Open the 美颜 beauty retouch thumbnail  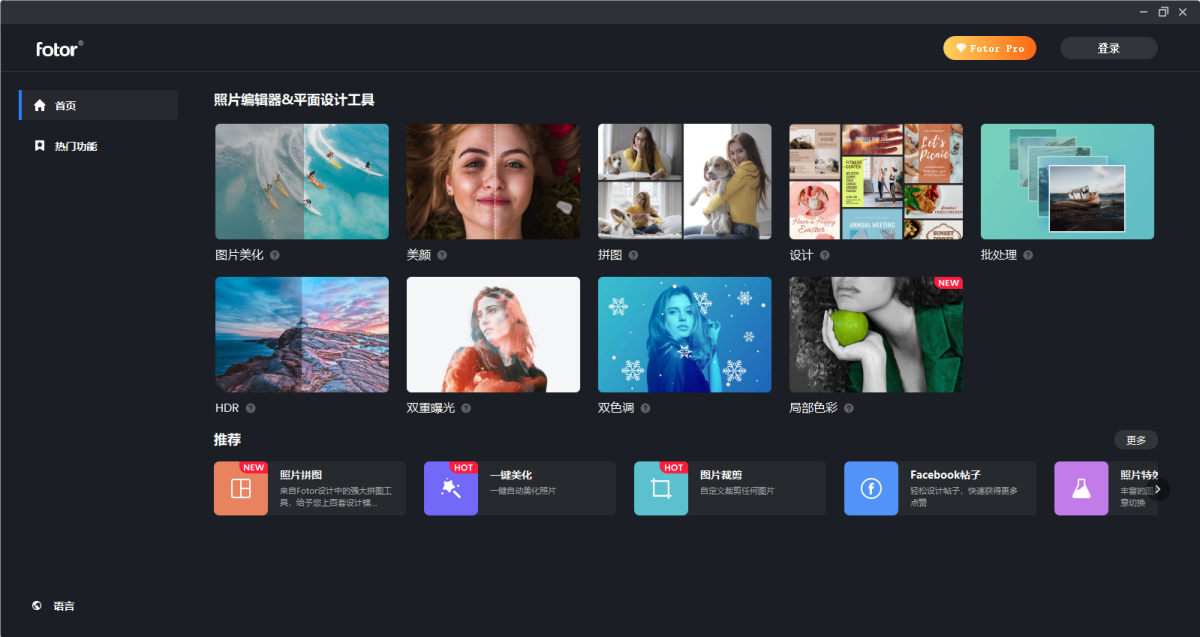pos(493,181)
